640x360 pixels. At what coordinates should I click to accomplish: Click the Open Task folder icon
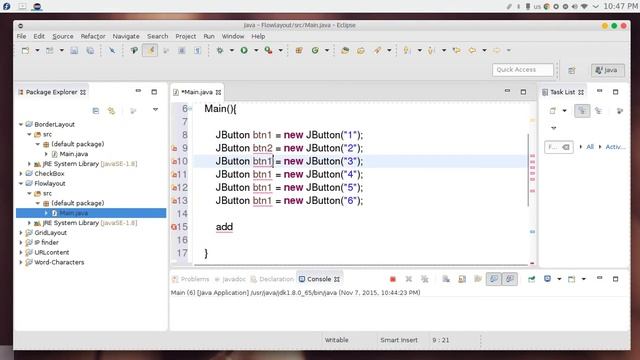pos(361,51)
